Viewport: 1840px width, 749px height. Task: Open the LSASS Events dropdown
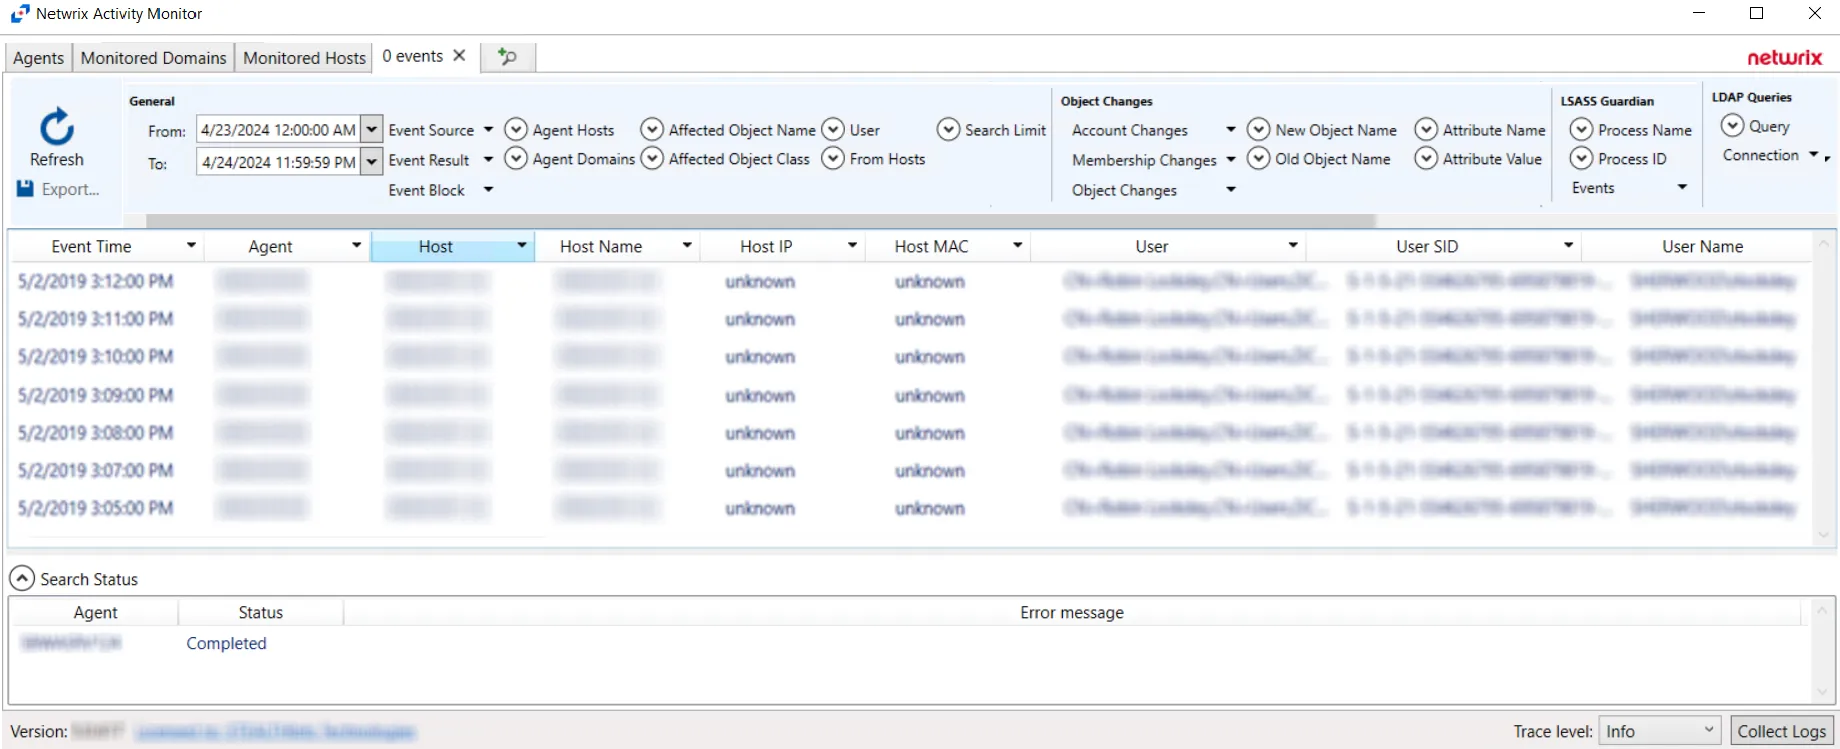pos(1682,188)
